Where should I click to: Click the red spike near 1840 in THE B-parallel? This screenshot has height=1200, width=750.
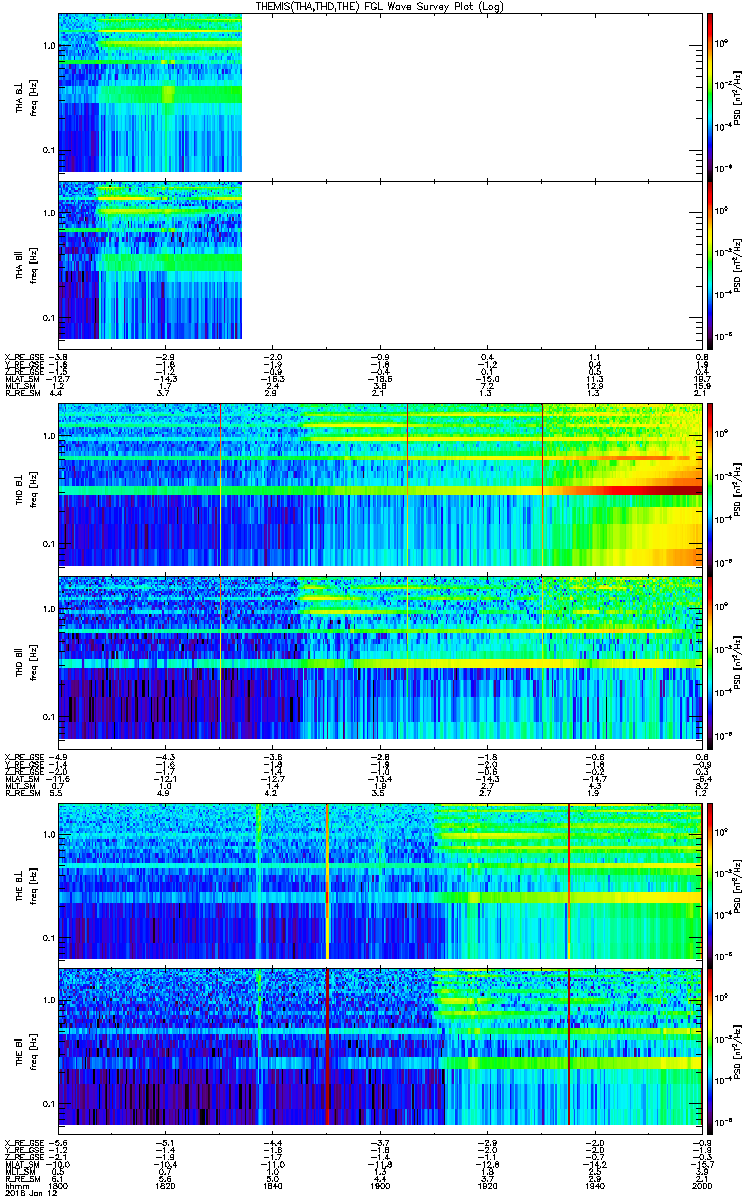pos(328,1049)
